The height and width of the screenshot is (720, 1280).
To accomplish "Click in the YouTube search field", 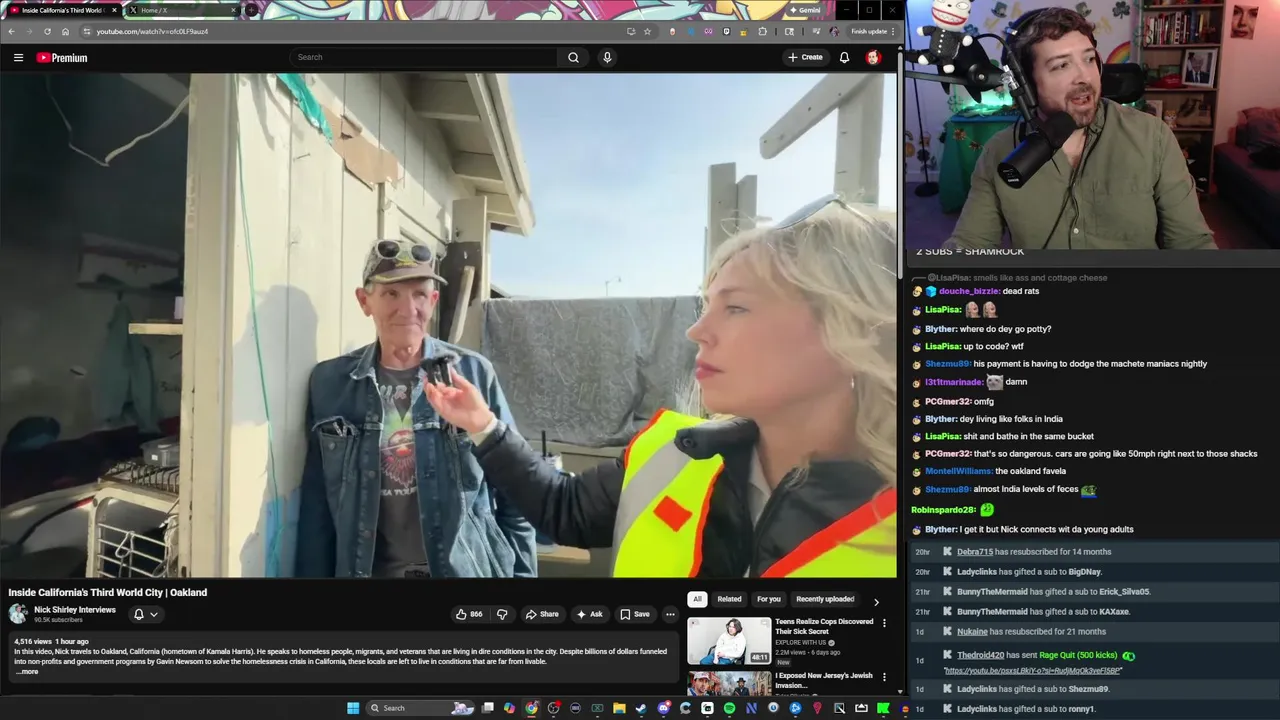I will [425, 57].
